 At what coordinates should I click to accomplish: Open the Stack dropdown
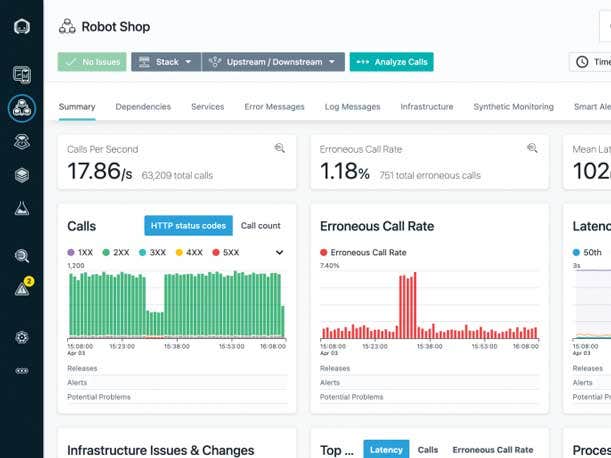point(165,62)
